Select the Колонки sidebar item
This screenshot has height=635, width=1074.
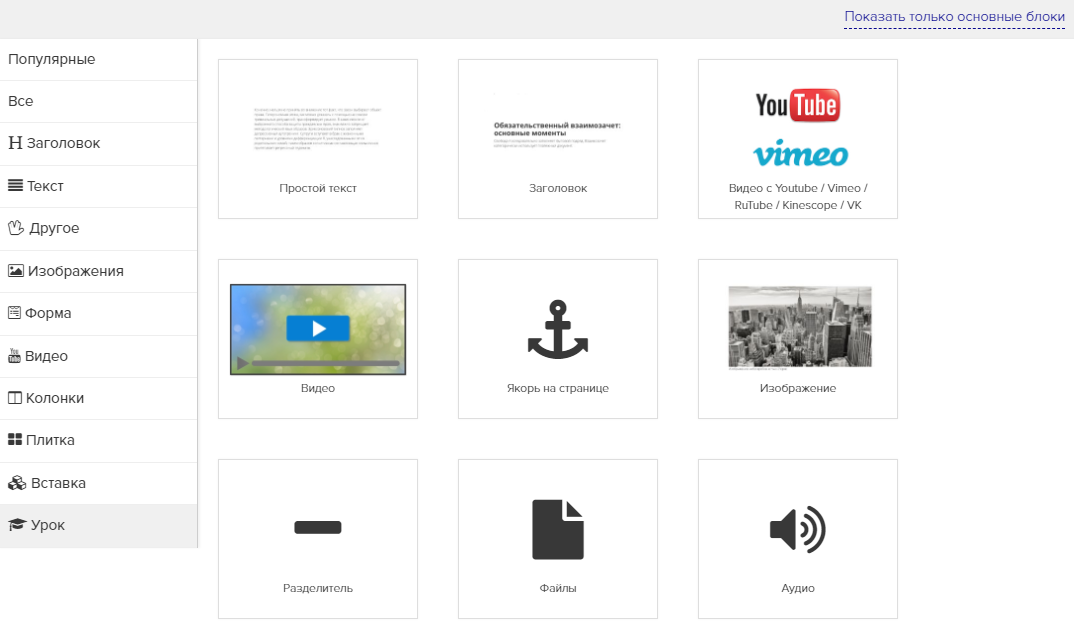55,398
